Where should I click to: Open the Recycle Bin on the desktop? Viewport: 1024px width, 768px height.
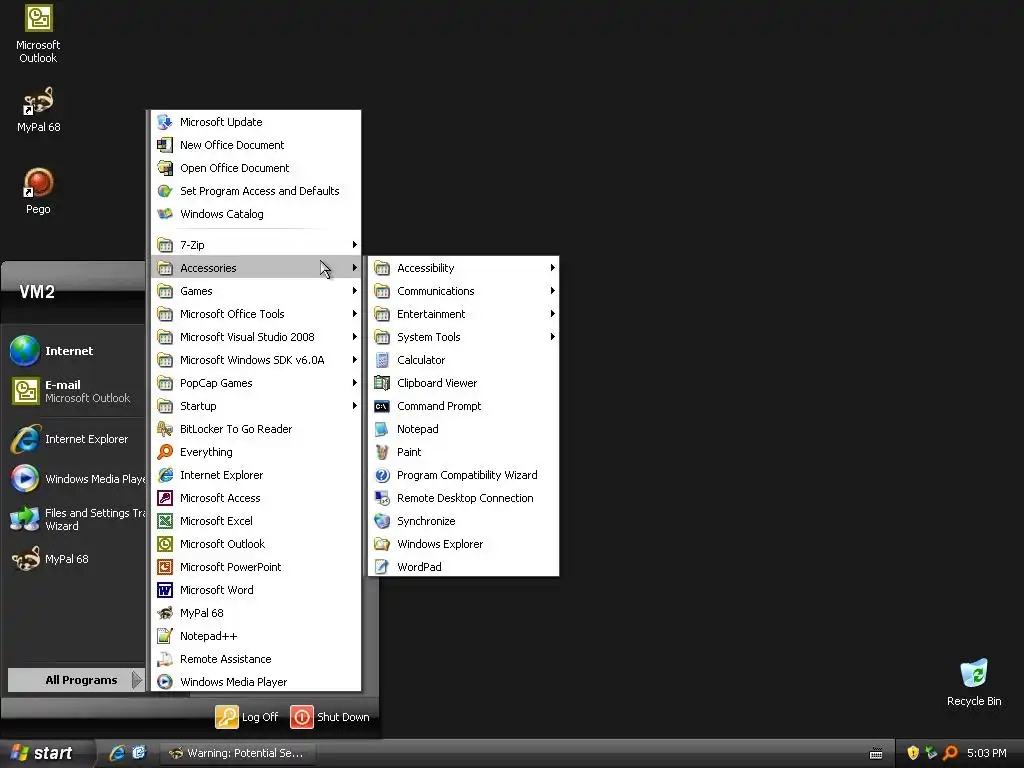(974, 682)
